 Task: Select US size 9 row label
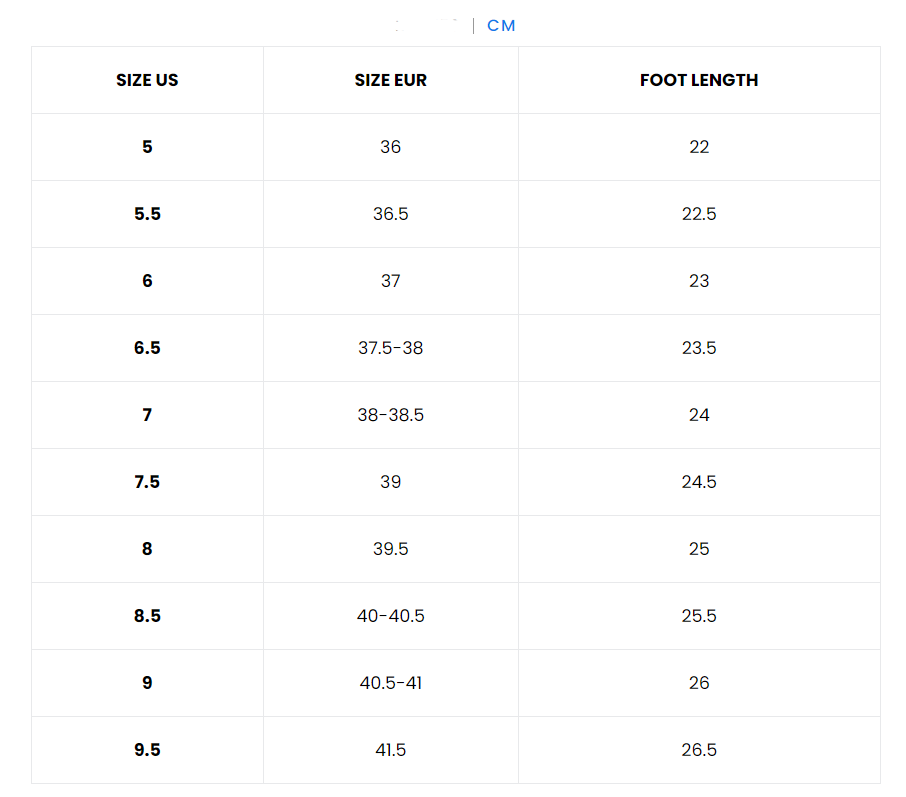pos(147,683)
